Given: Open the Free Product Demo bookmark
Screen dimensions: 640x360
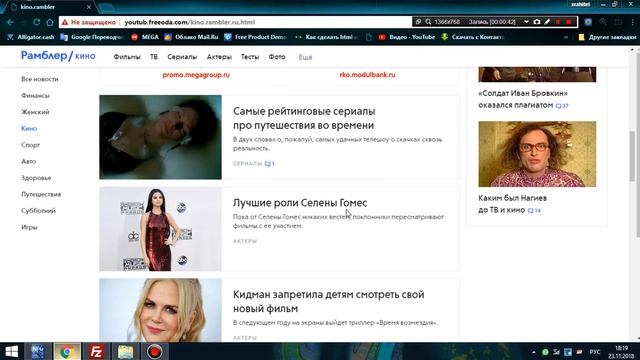Looking at the screenshot, I should click(x=256, y=37).
